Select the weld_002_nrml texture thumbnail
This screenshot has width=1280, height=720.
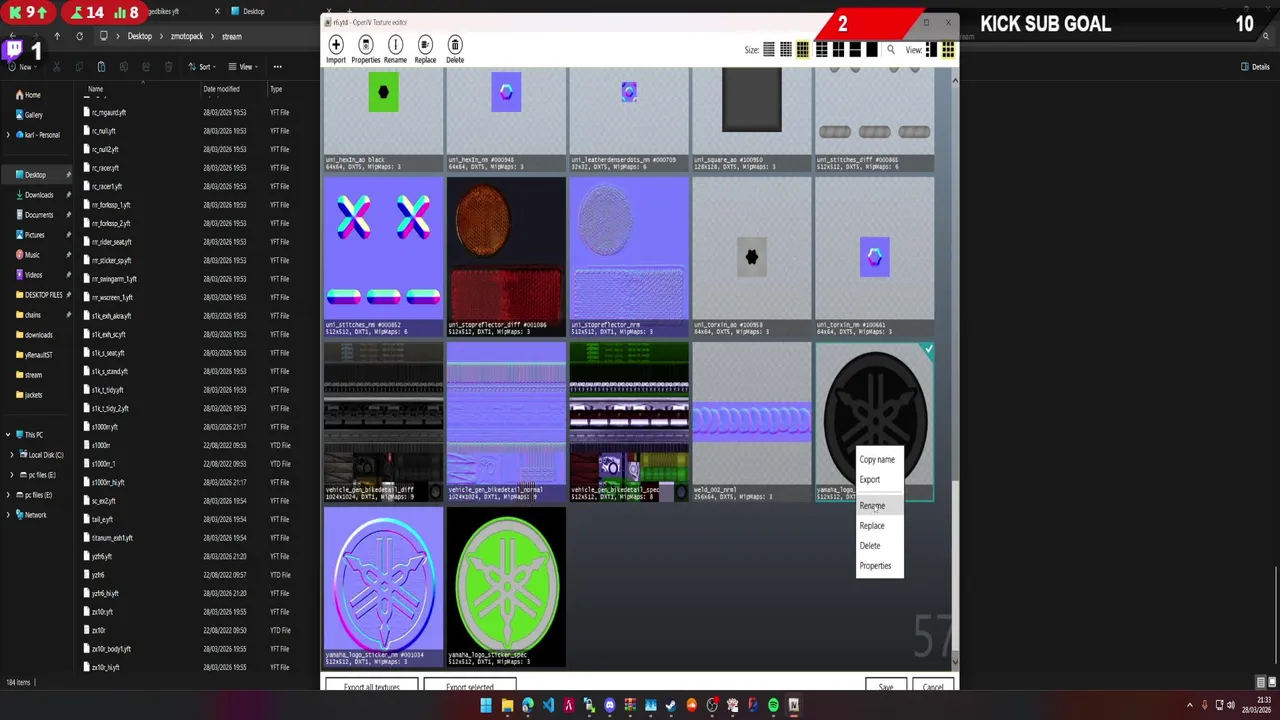(752, 422)
